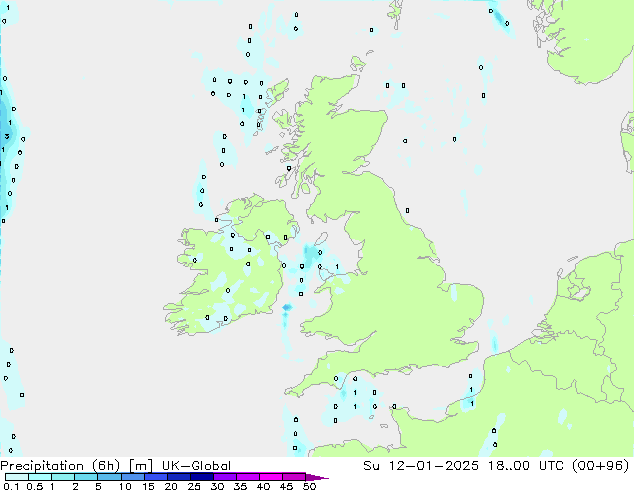Click the 25–30 navy legend swatch
This screenshot has height=490, width=634.
click(x=201, y=477)
